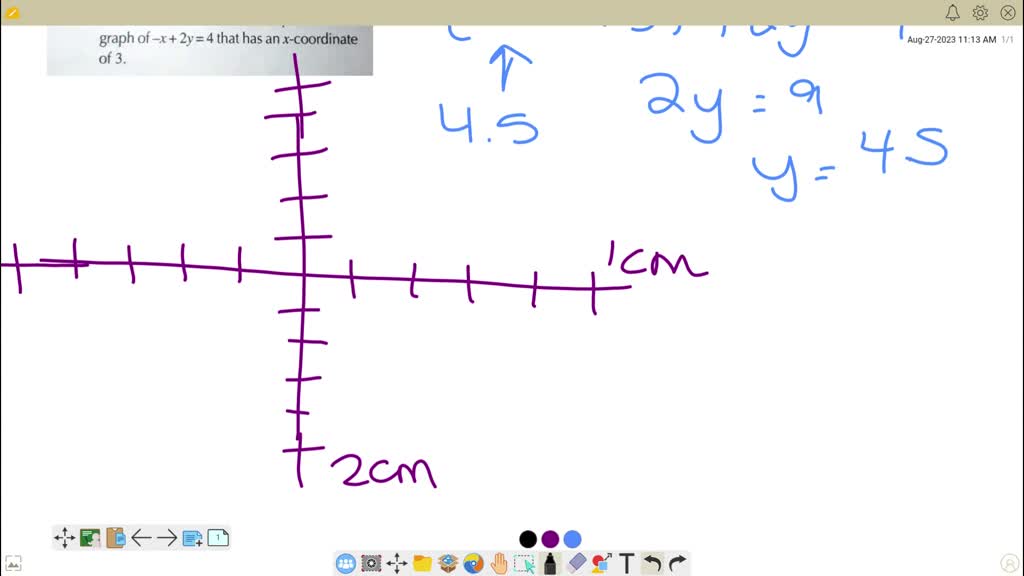This screenshot has height=576, width=1024.
Task: Open the settings gear menu
Action: [x=980, y=13]
